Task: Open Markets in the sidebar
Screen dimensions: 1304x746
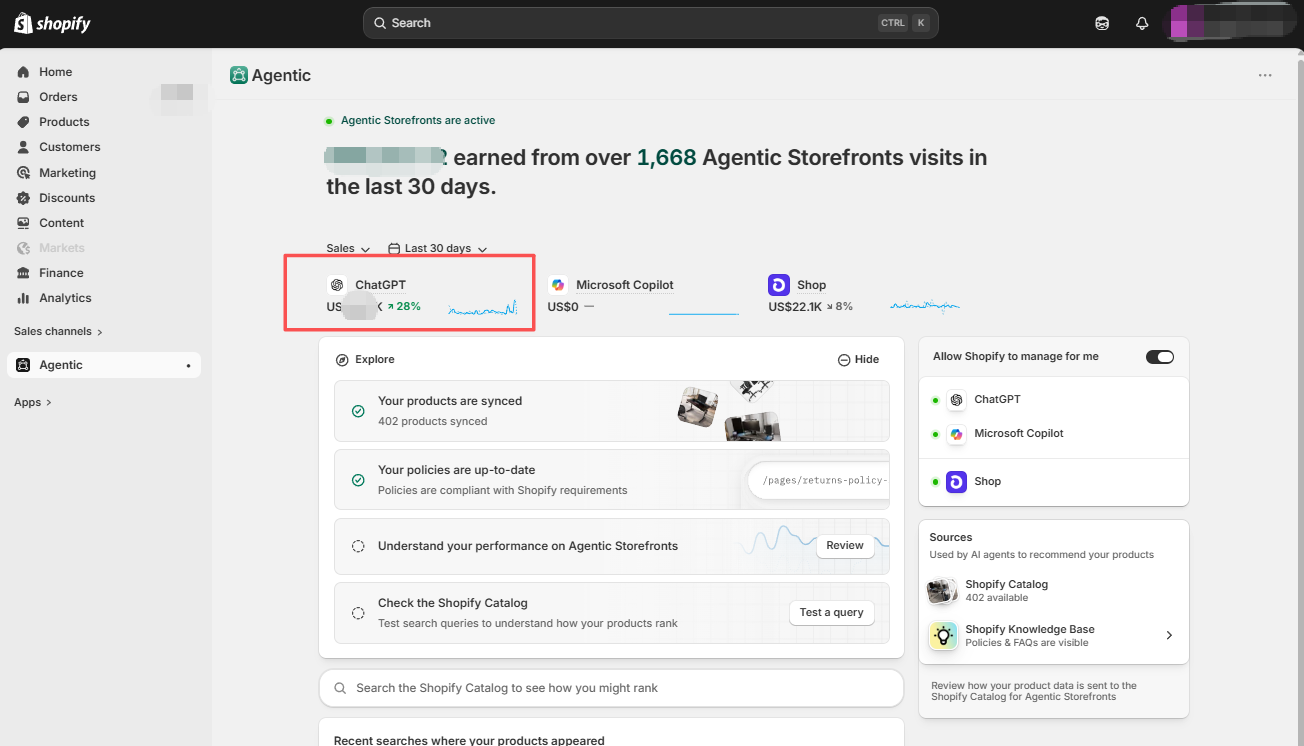Action: (x=62, y=248)
